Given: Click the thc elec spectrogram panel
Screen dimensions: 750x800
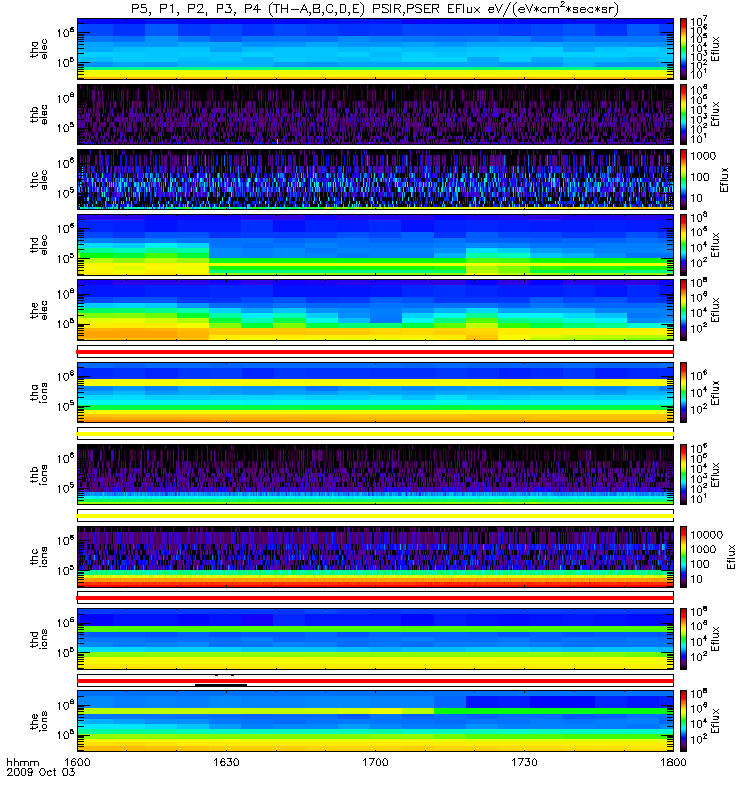Looking at the screenshot, I should click(376, 180).
